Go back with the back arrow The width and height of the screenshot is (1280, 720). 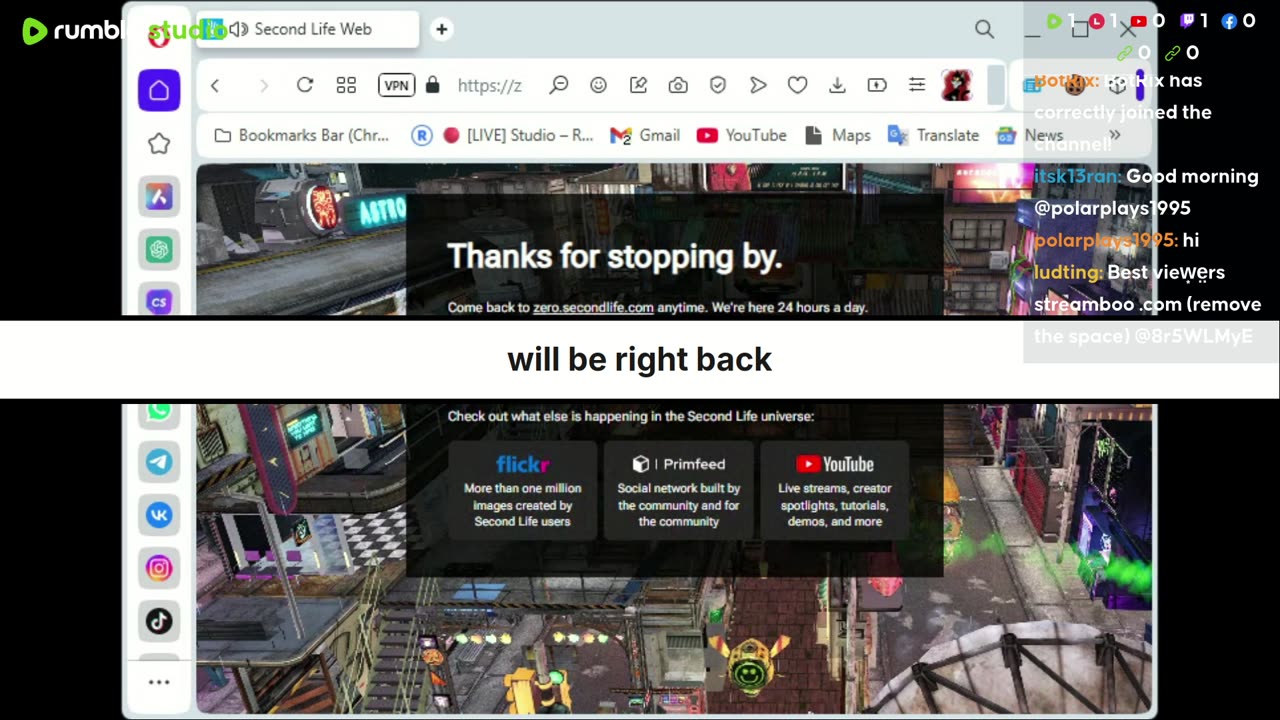click(x=215, y=86)
